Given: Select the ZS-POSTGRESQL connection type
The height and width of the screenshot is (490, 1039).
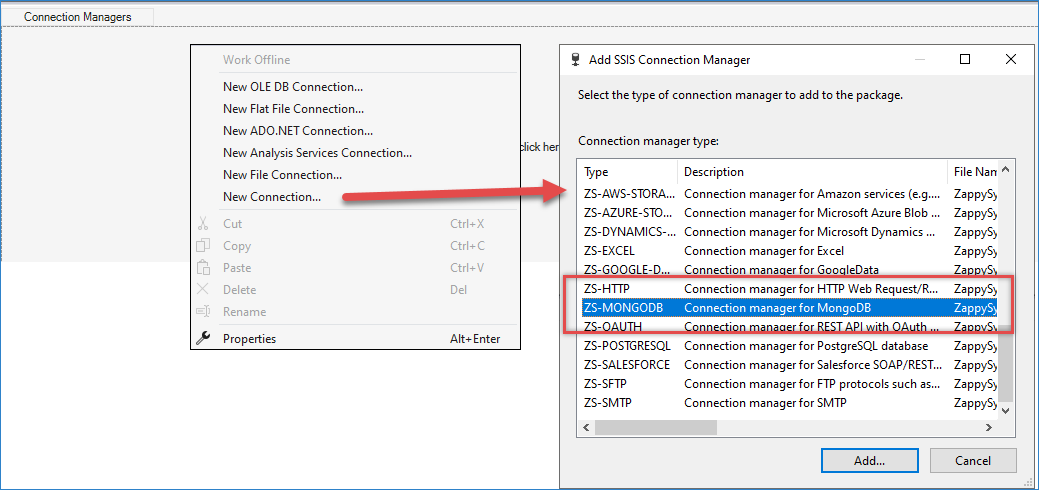Looking at the screenshot, I should tap(788, 346).
